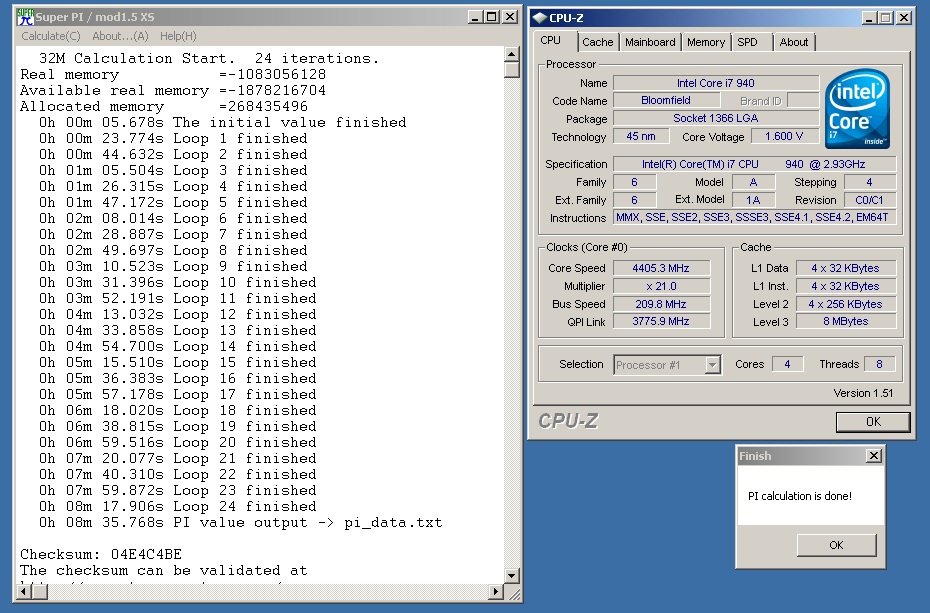Viewport: 930px width, 613px height.
Task: Click the L1 Data '4 x 32 KBytes' value
Action: point(846,268)
